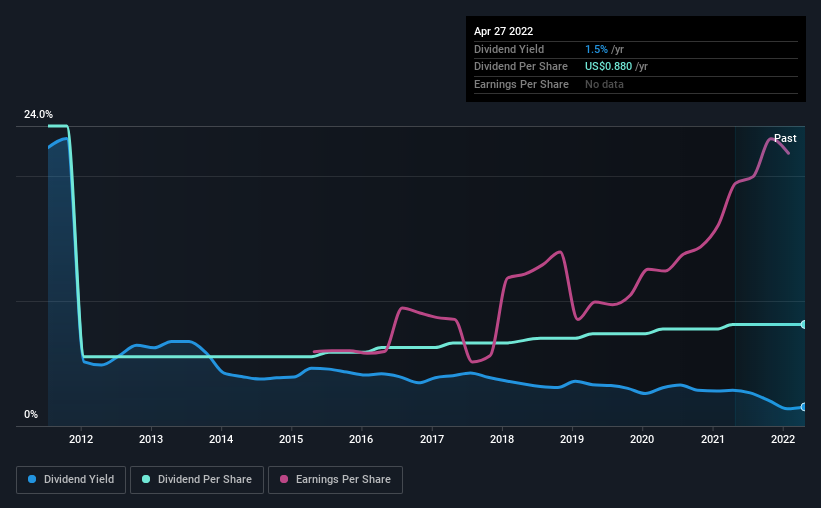Viewport: 821px width, 508px height.
Task: Click the 0% y-axis label
Action: (31, 414)
